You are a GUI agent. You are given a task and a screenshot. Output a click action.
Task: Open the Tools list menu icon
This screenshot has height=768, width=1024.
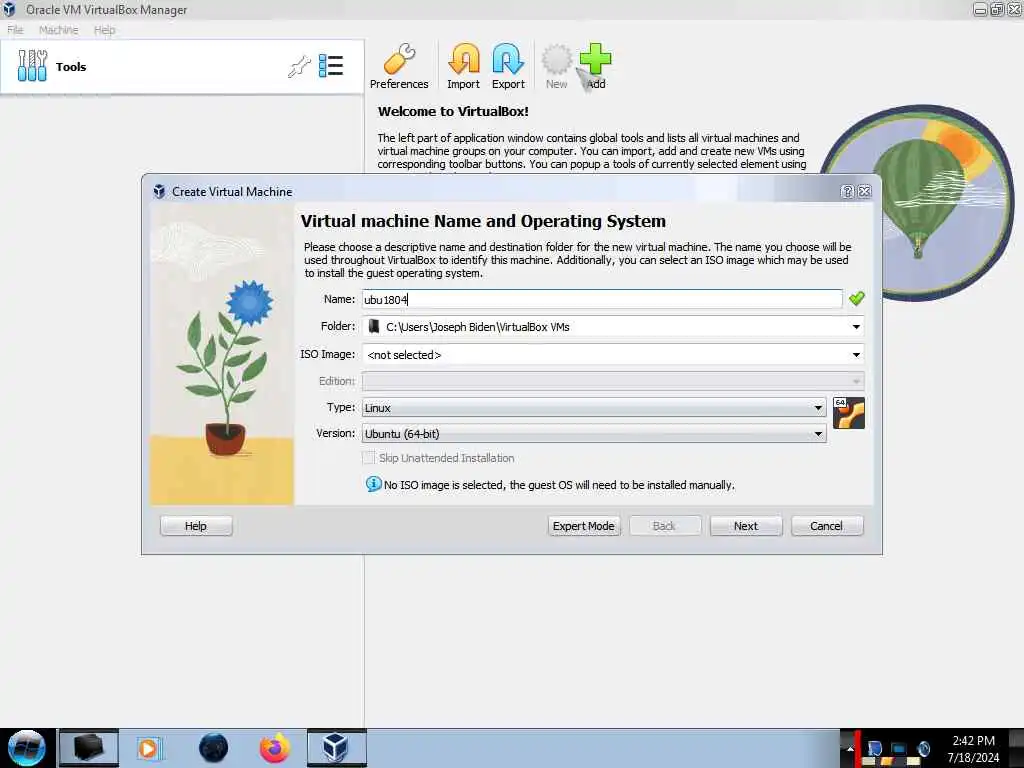point(331,66)
